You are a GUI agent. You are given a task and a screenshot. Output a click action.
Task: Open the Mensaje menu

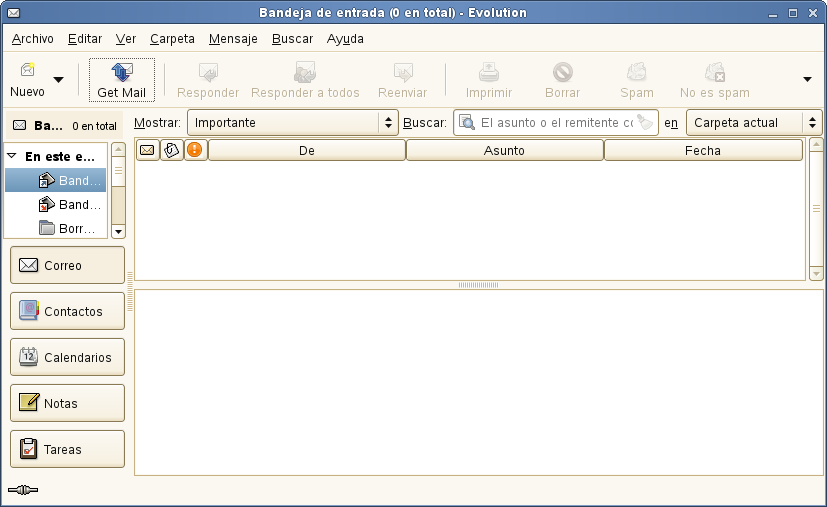(x=233, y=39)
